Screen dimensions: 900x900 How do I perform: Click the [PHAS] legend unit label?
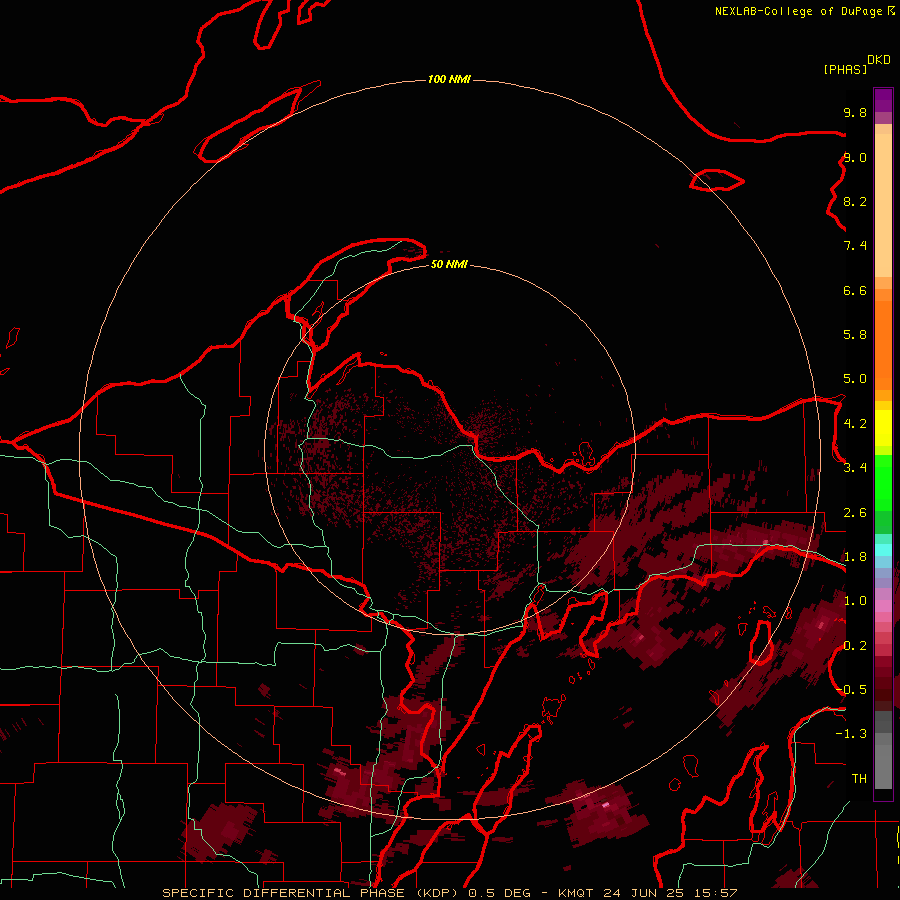845,69
